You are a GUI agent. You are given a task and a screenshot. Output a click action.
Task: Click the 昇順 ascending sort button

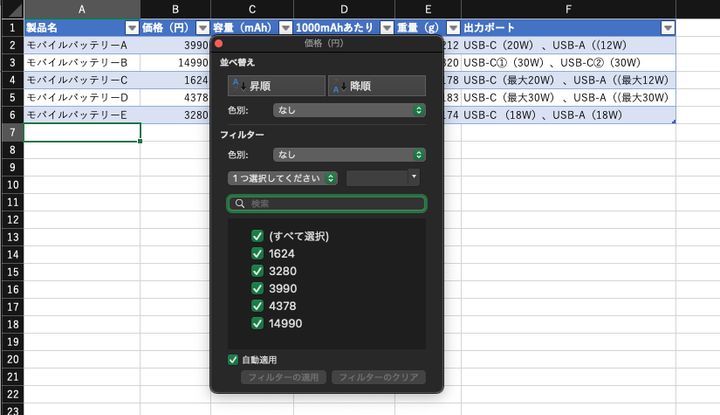click(275, 86)
